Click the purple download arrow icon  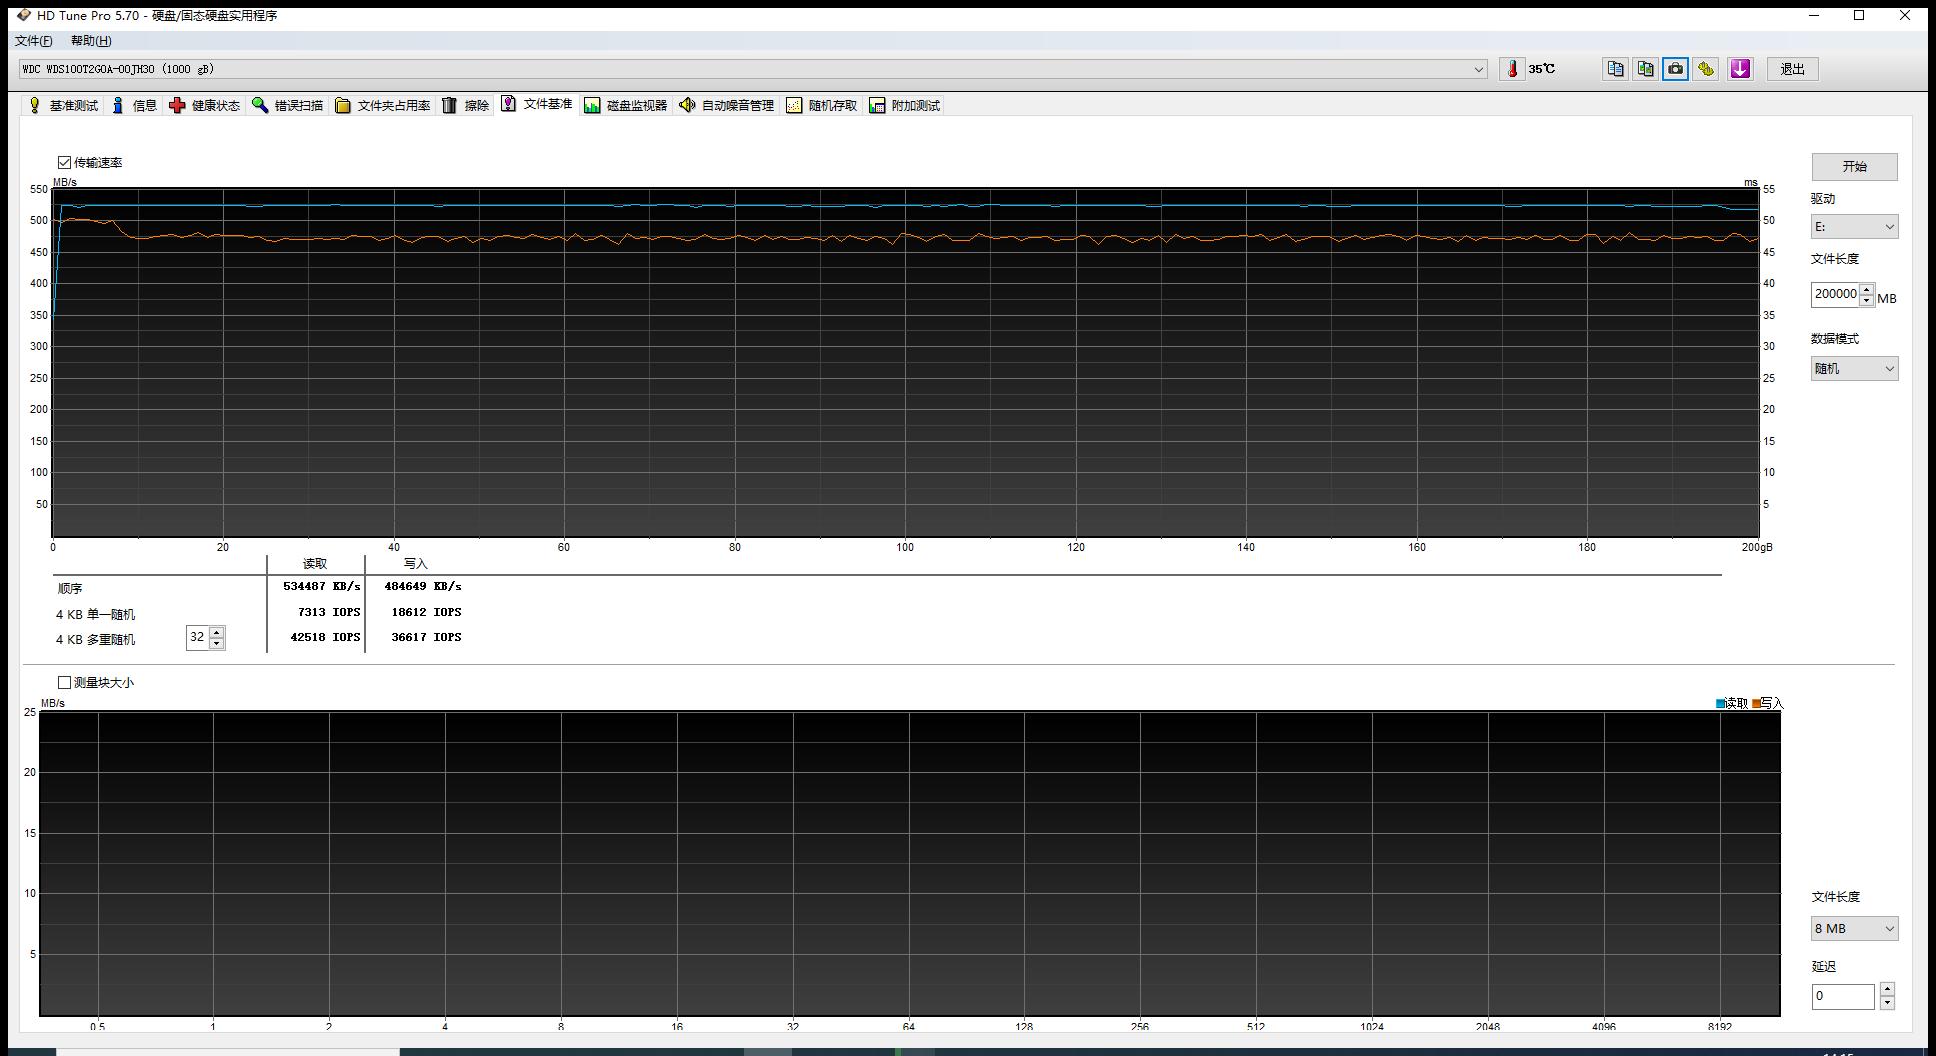(x=1740, y=69)
